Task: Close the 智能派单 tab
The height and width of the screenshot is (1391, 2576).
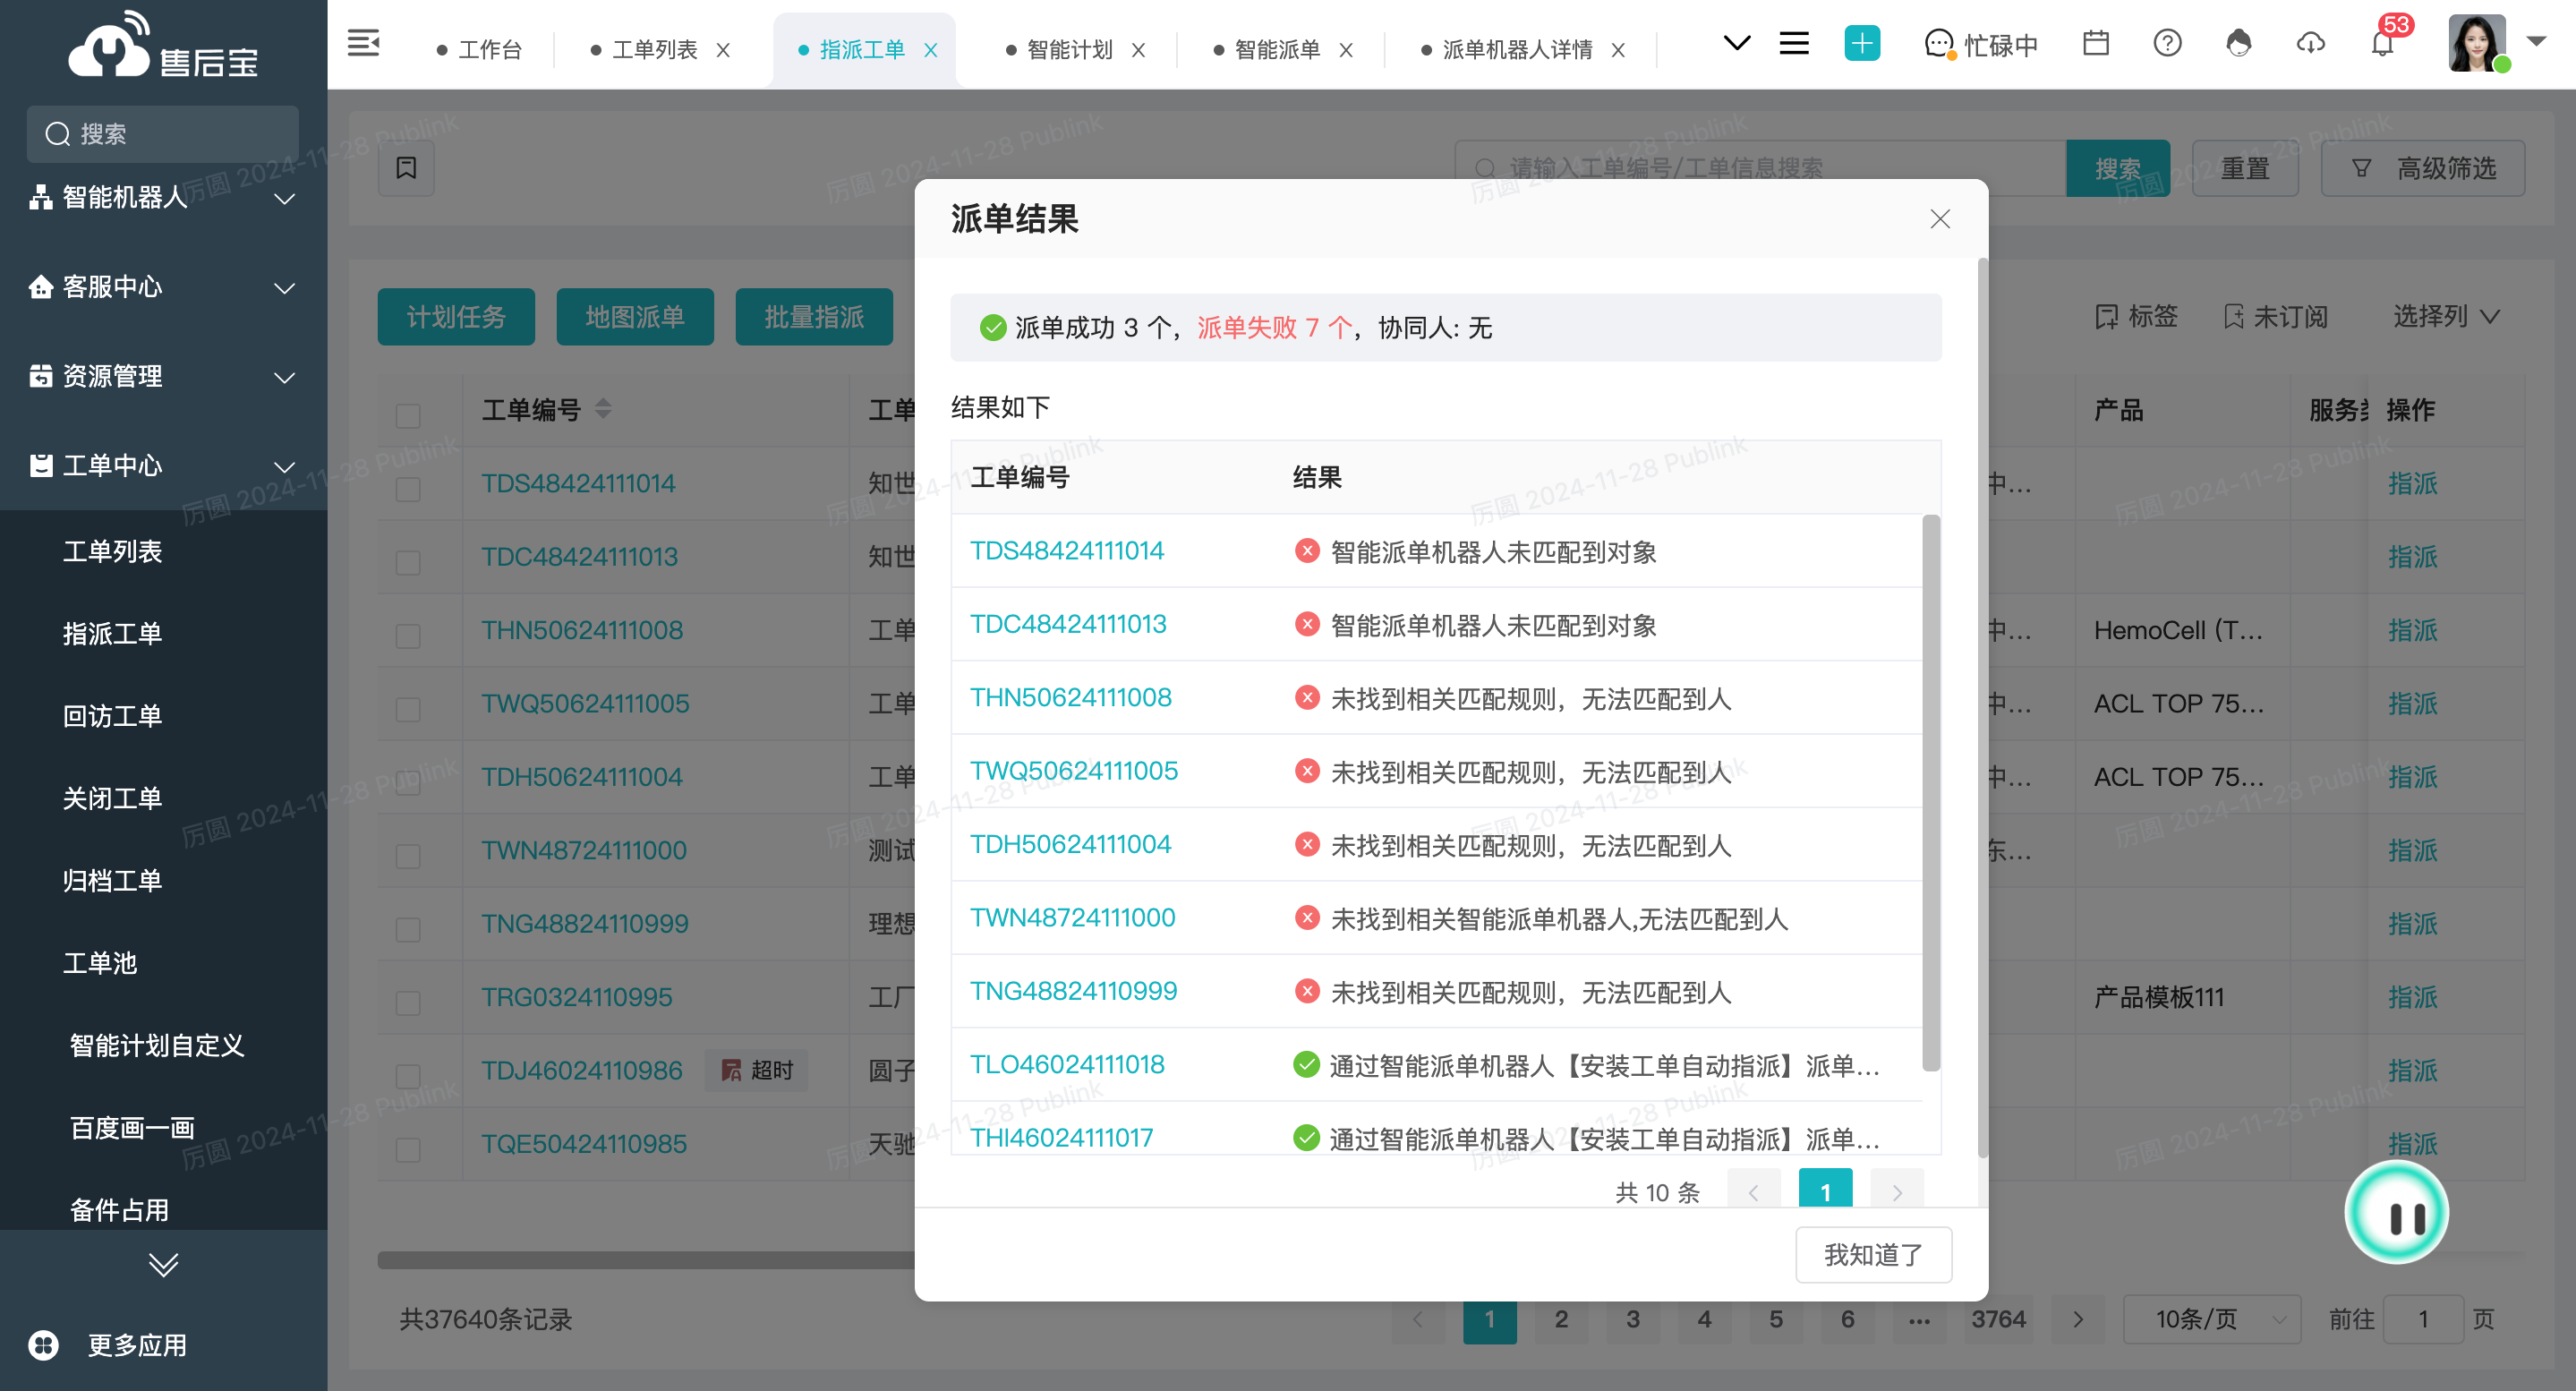Action: point(1346,50)
